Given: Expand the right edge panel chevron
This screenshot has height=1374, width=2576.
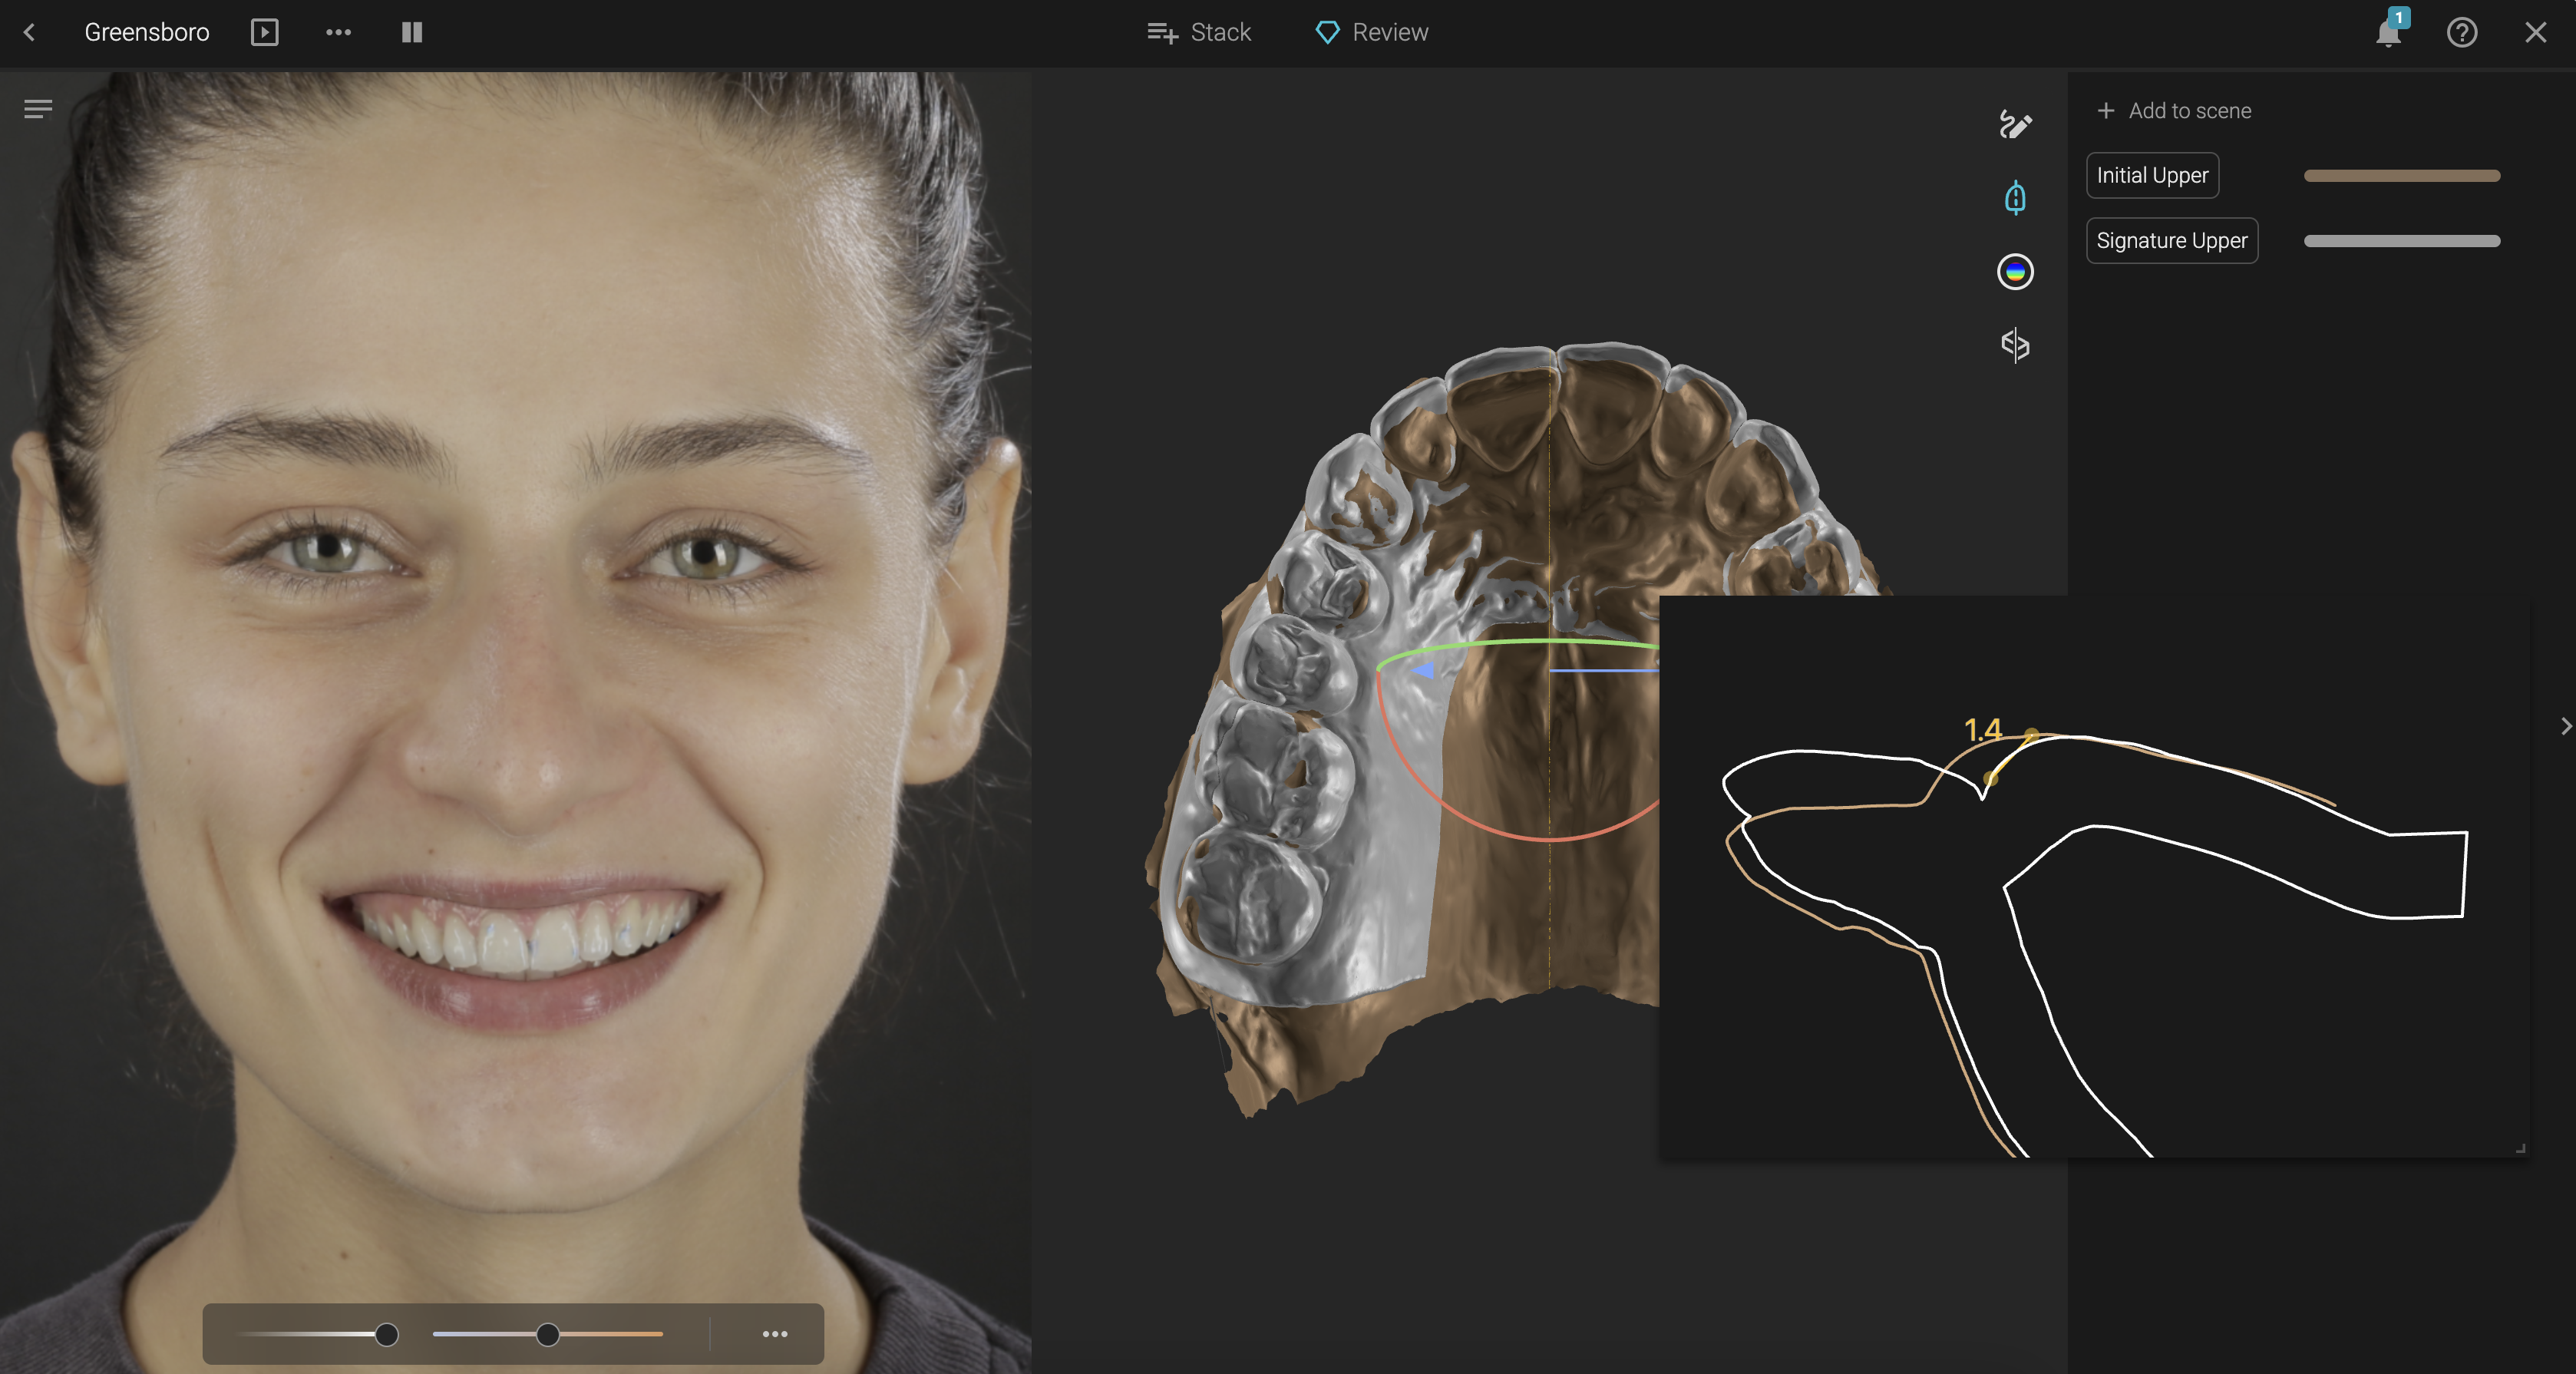Looking at the screenshot, I should [x=2565, y=726].
